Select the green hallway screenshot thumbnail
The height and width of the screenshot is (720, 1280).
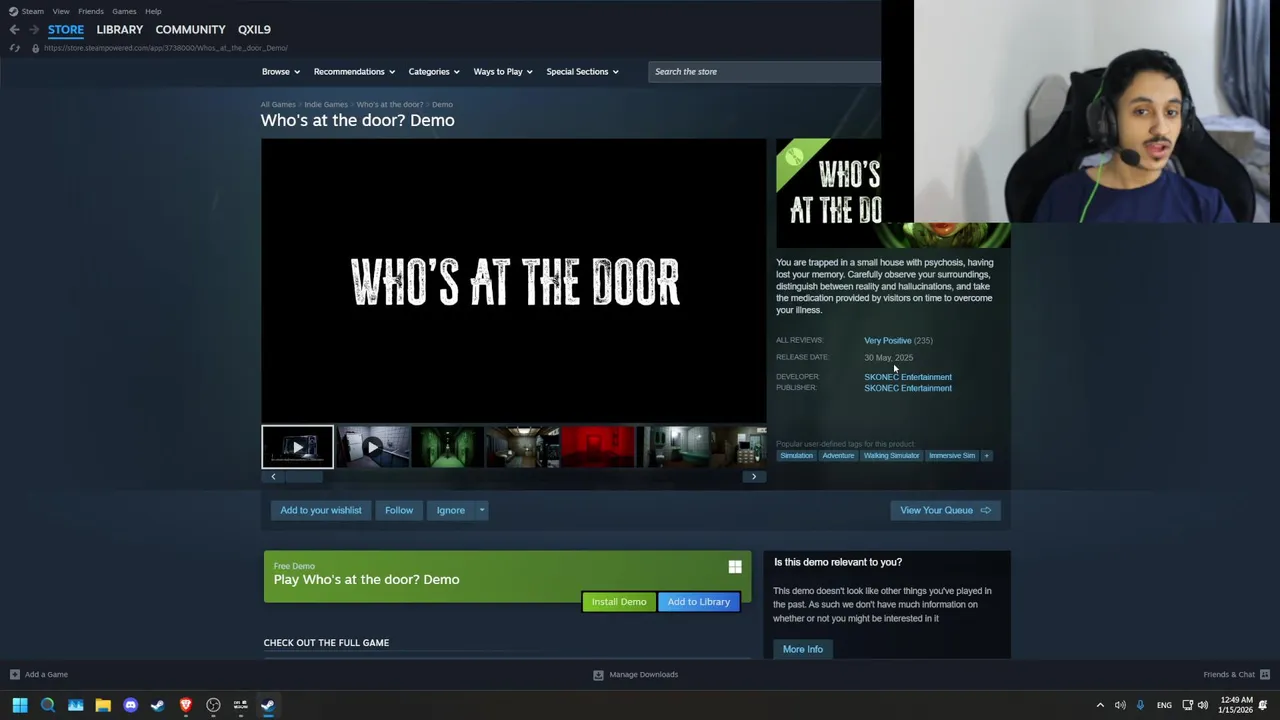447,447
